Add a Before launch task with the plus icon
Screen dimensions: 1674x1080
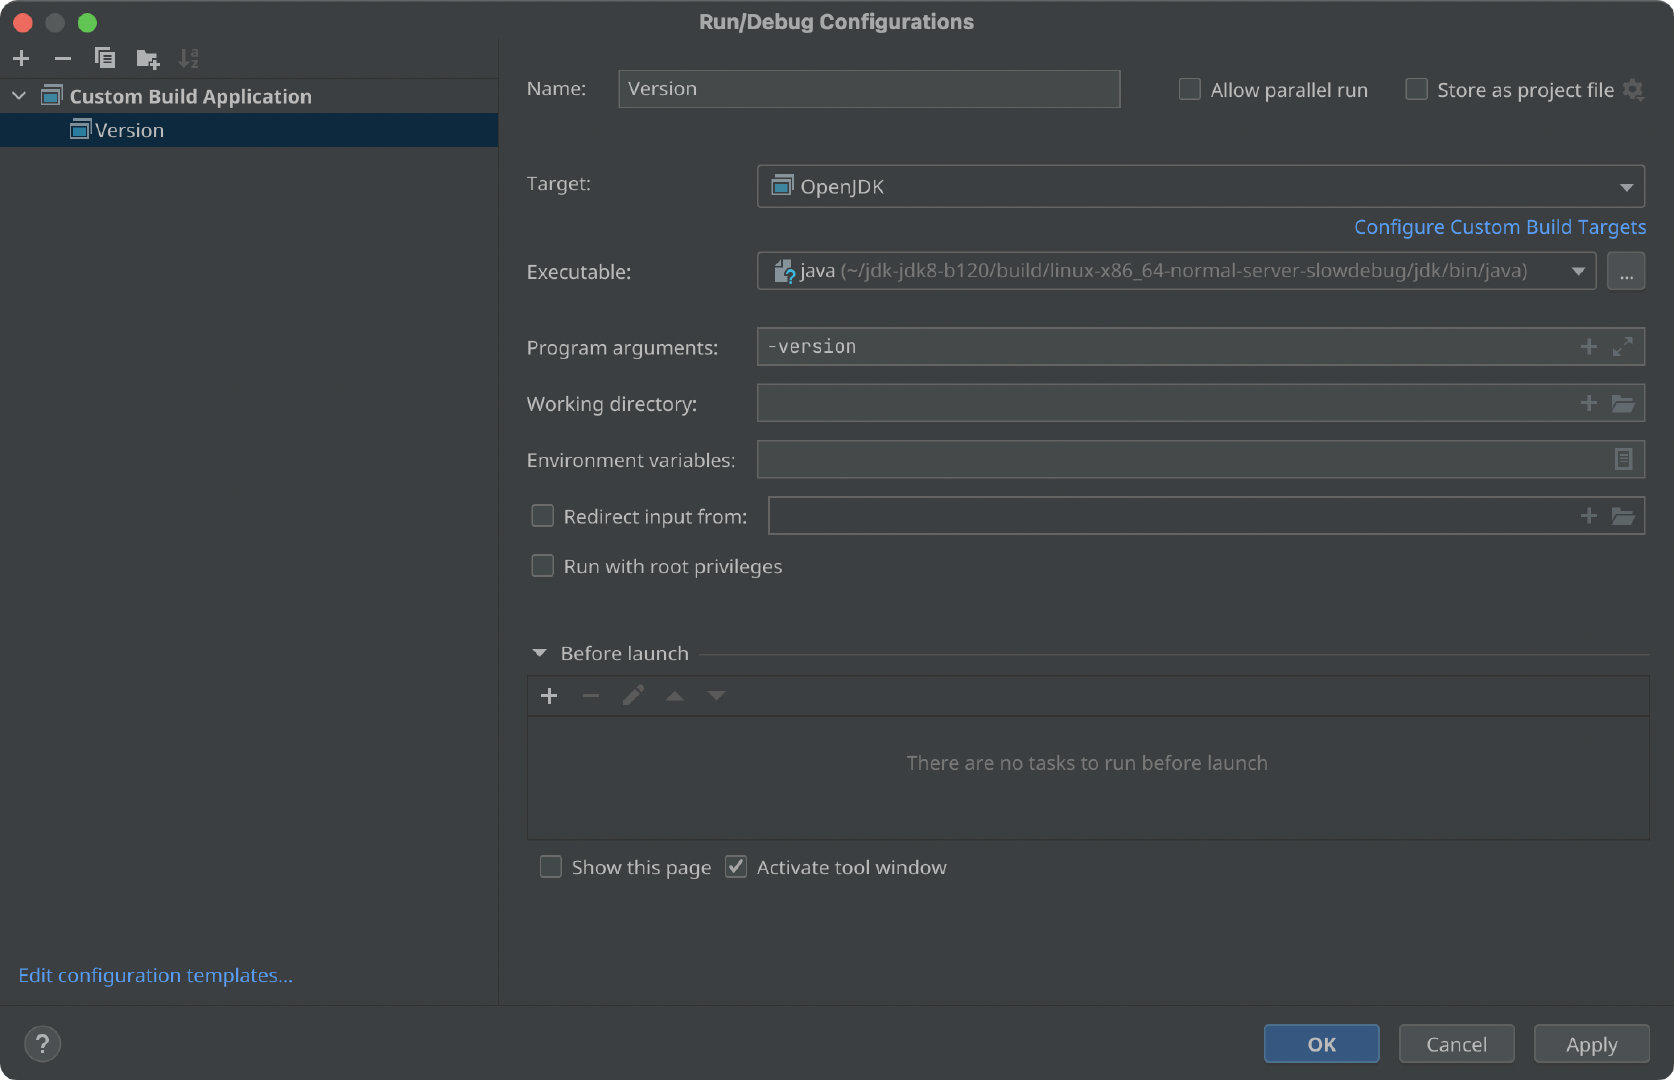(549, 696)
